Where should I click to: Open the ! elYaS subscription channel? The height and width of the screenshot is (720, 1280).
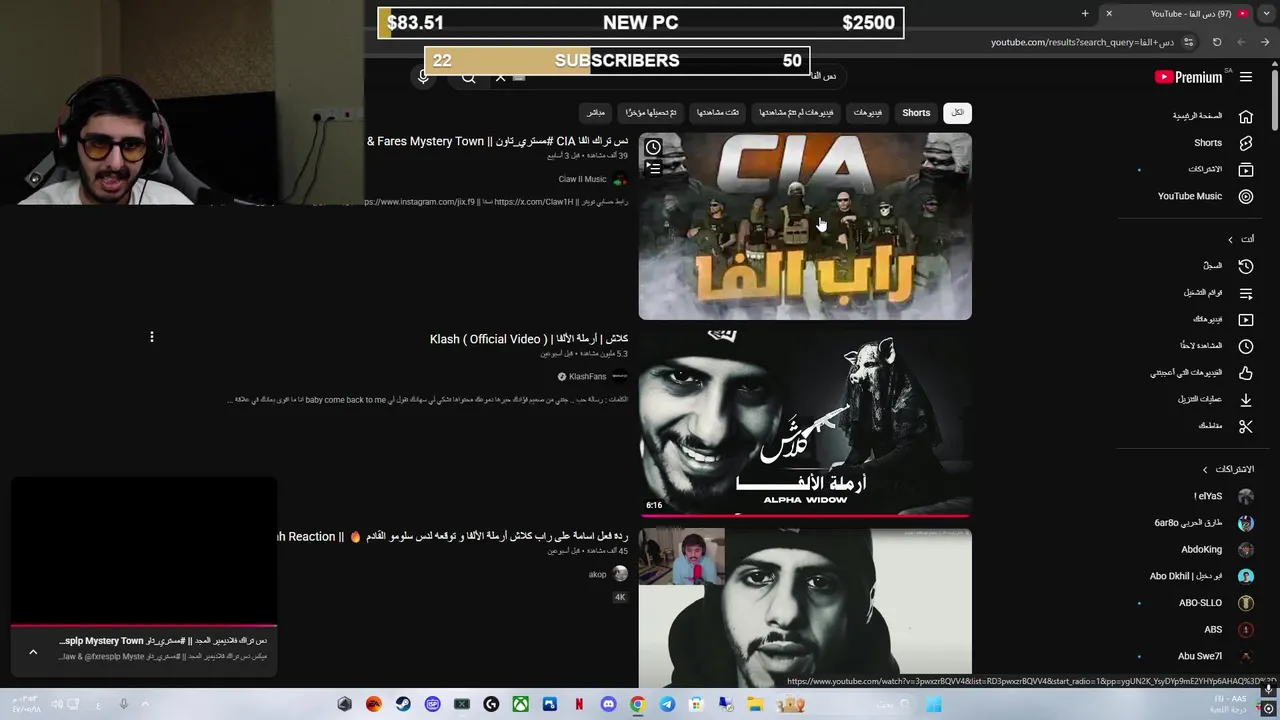1208,496
